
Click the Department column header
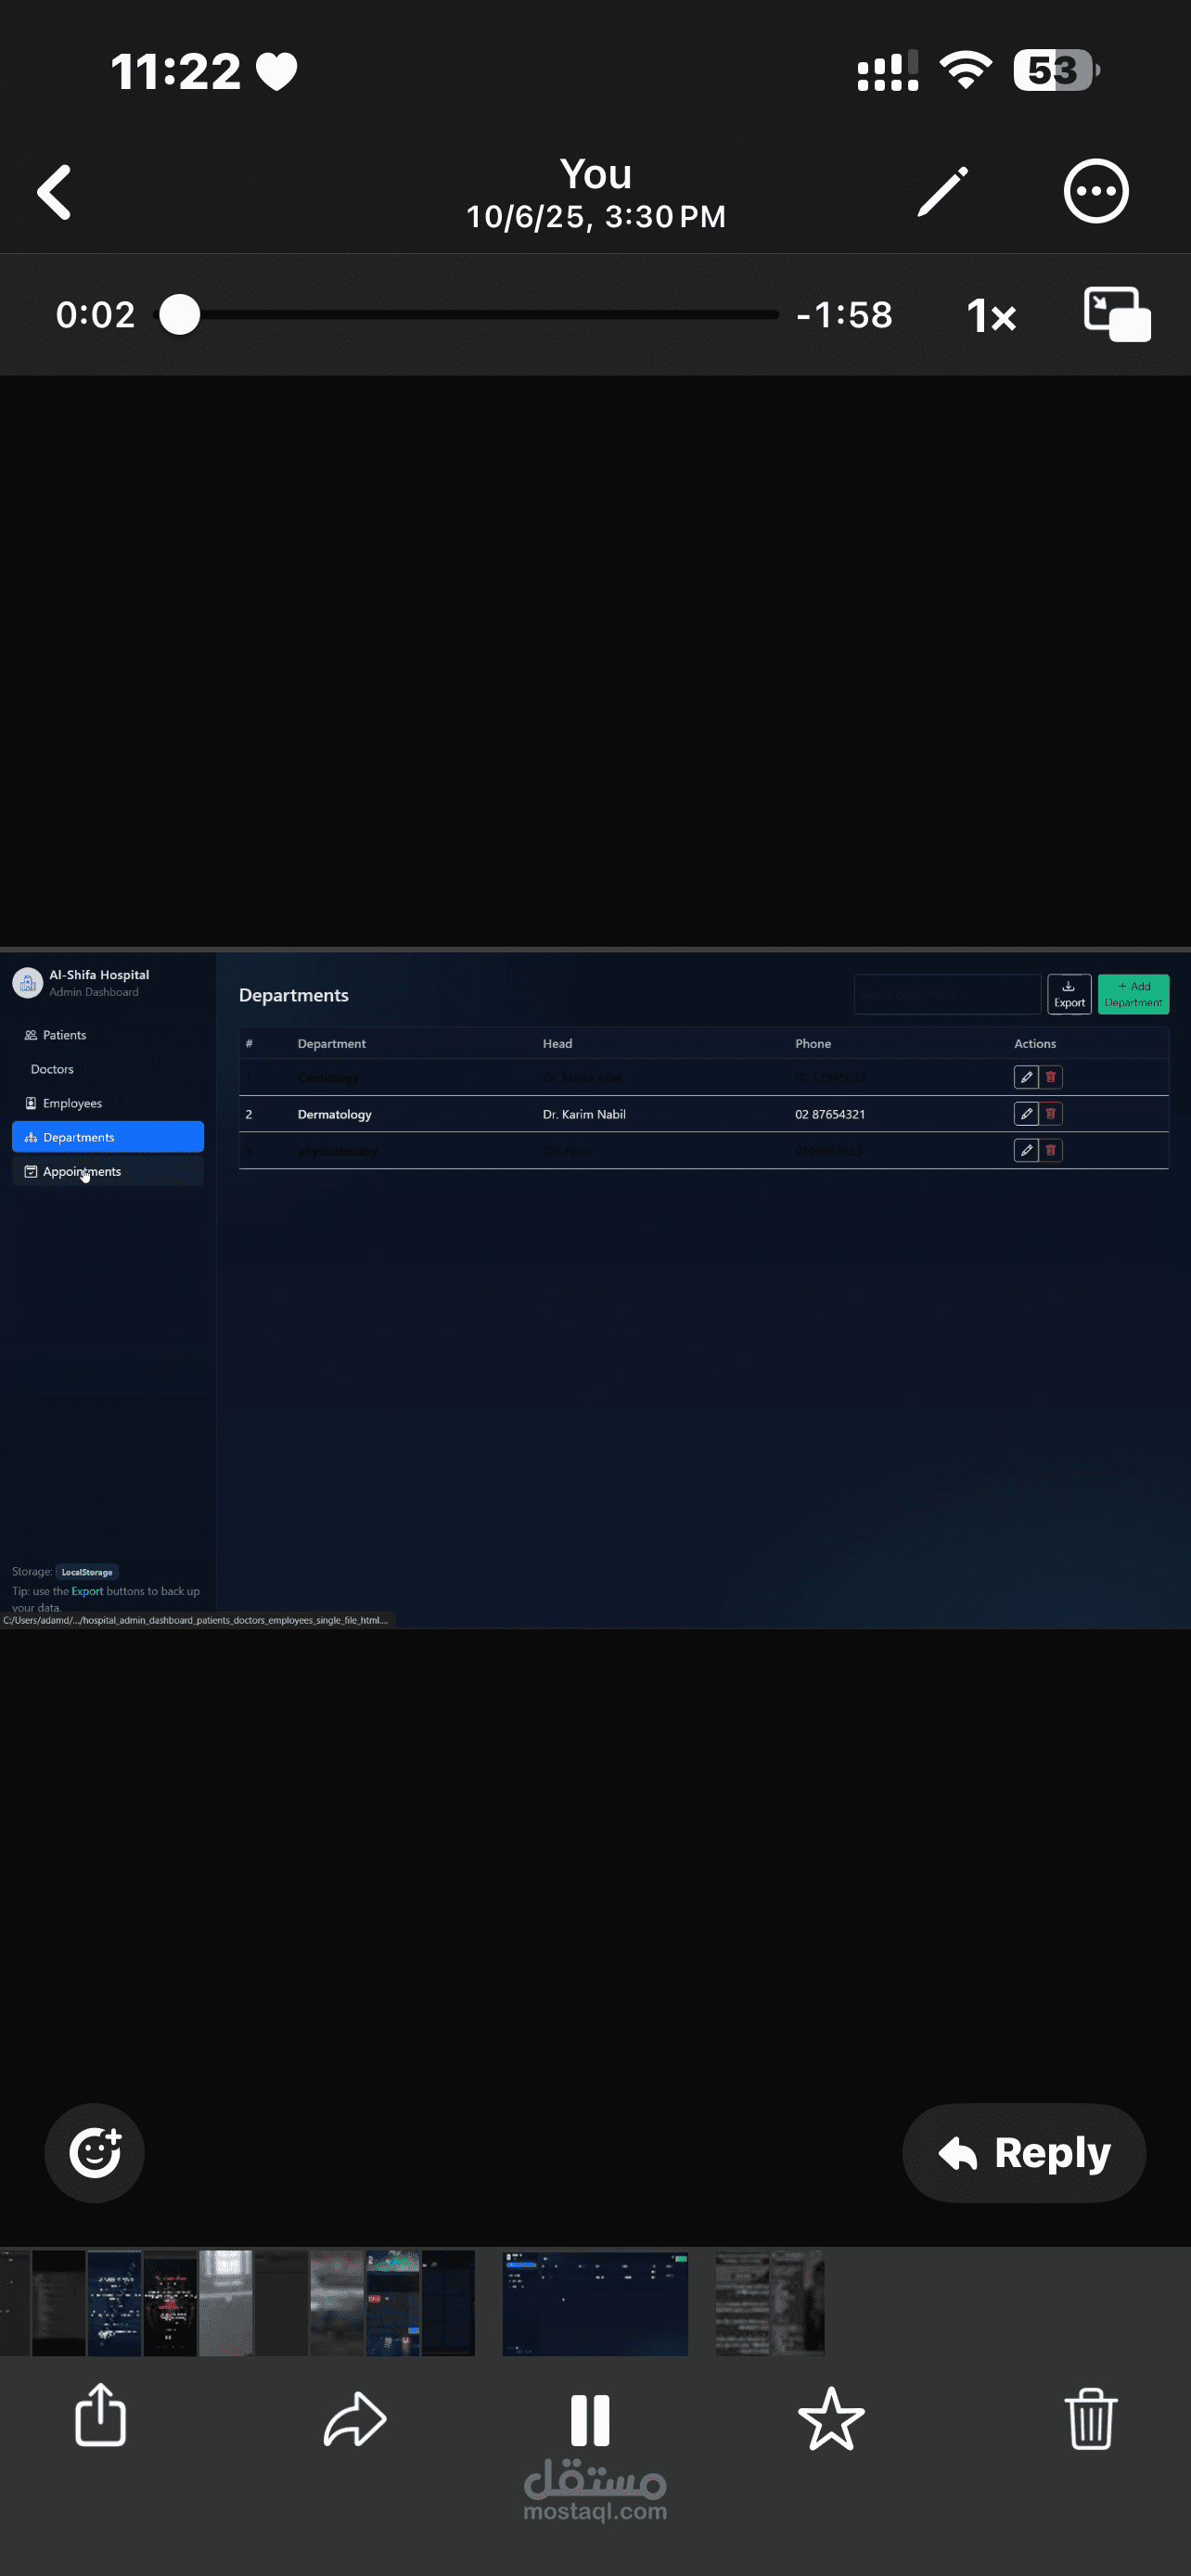point(332,1043)
